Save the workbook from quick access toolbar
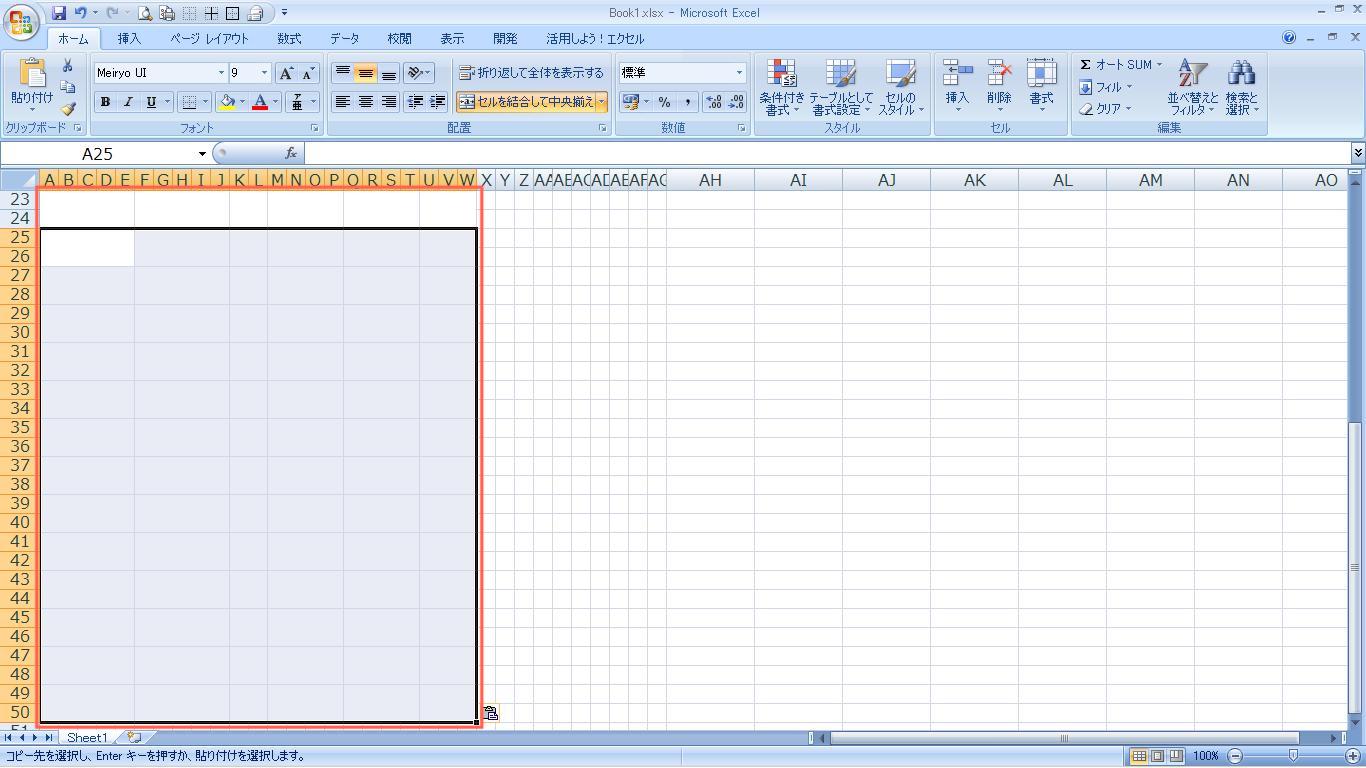This screenshot has height=768, width=1366. click(x=59, y=13)
